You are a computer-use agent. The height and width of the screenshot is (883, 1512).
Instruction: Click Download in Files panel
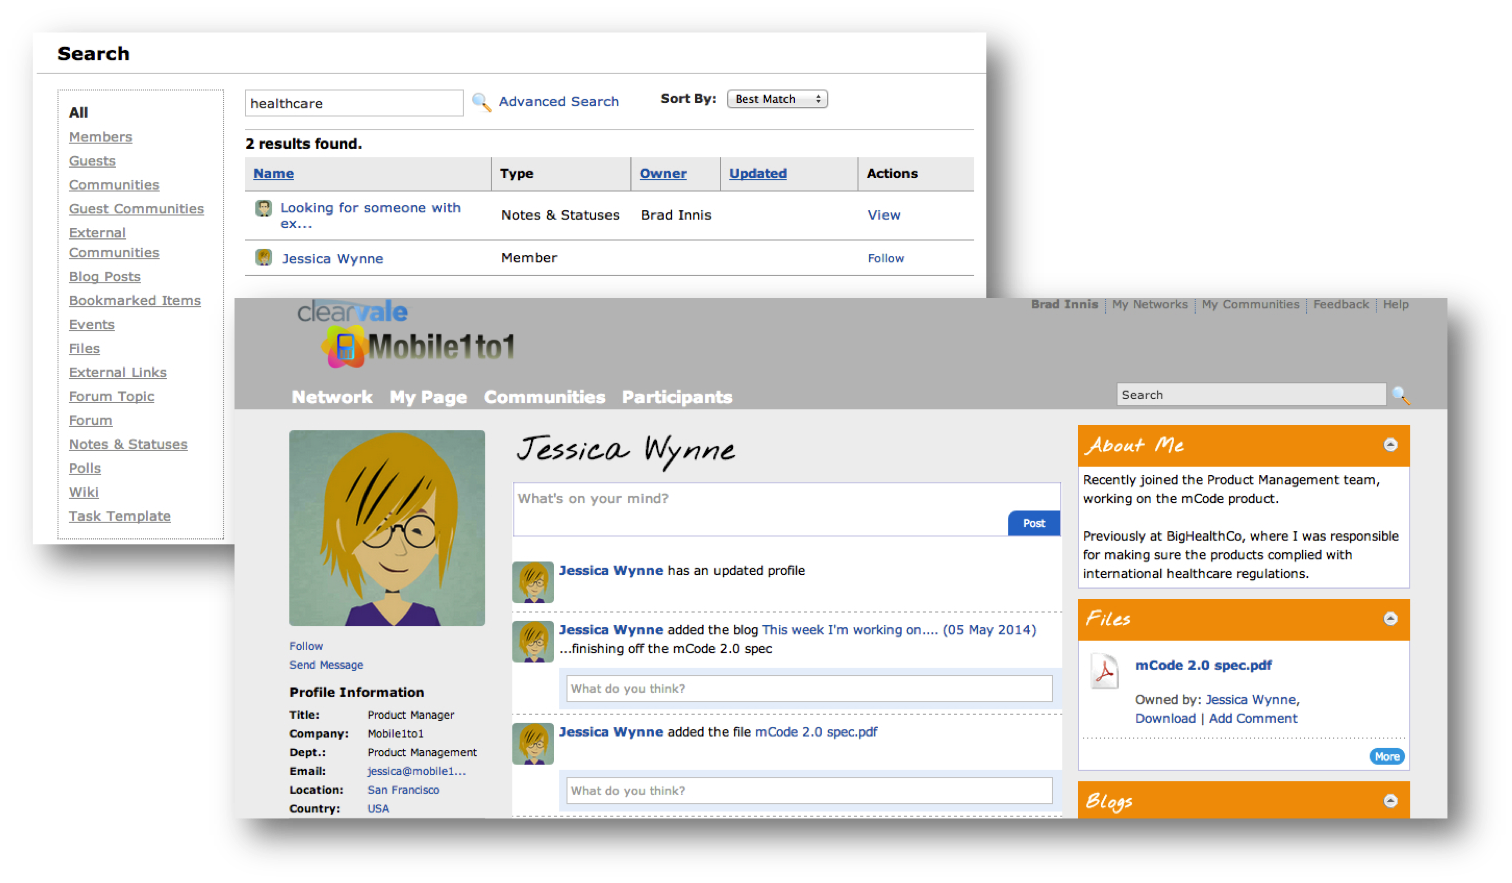[x=1165, y=719]
